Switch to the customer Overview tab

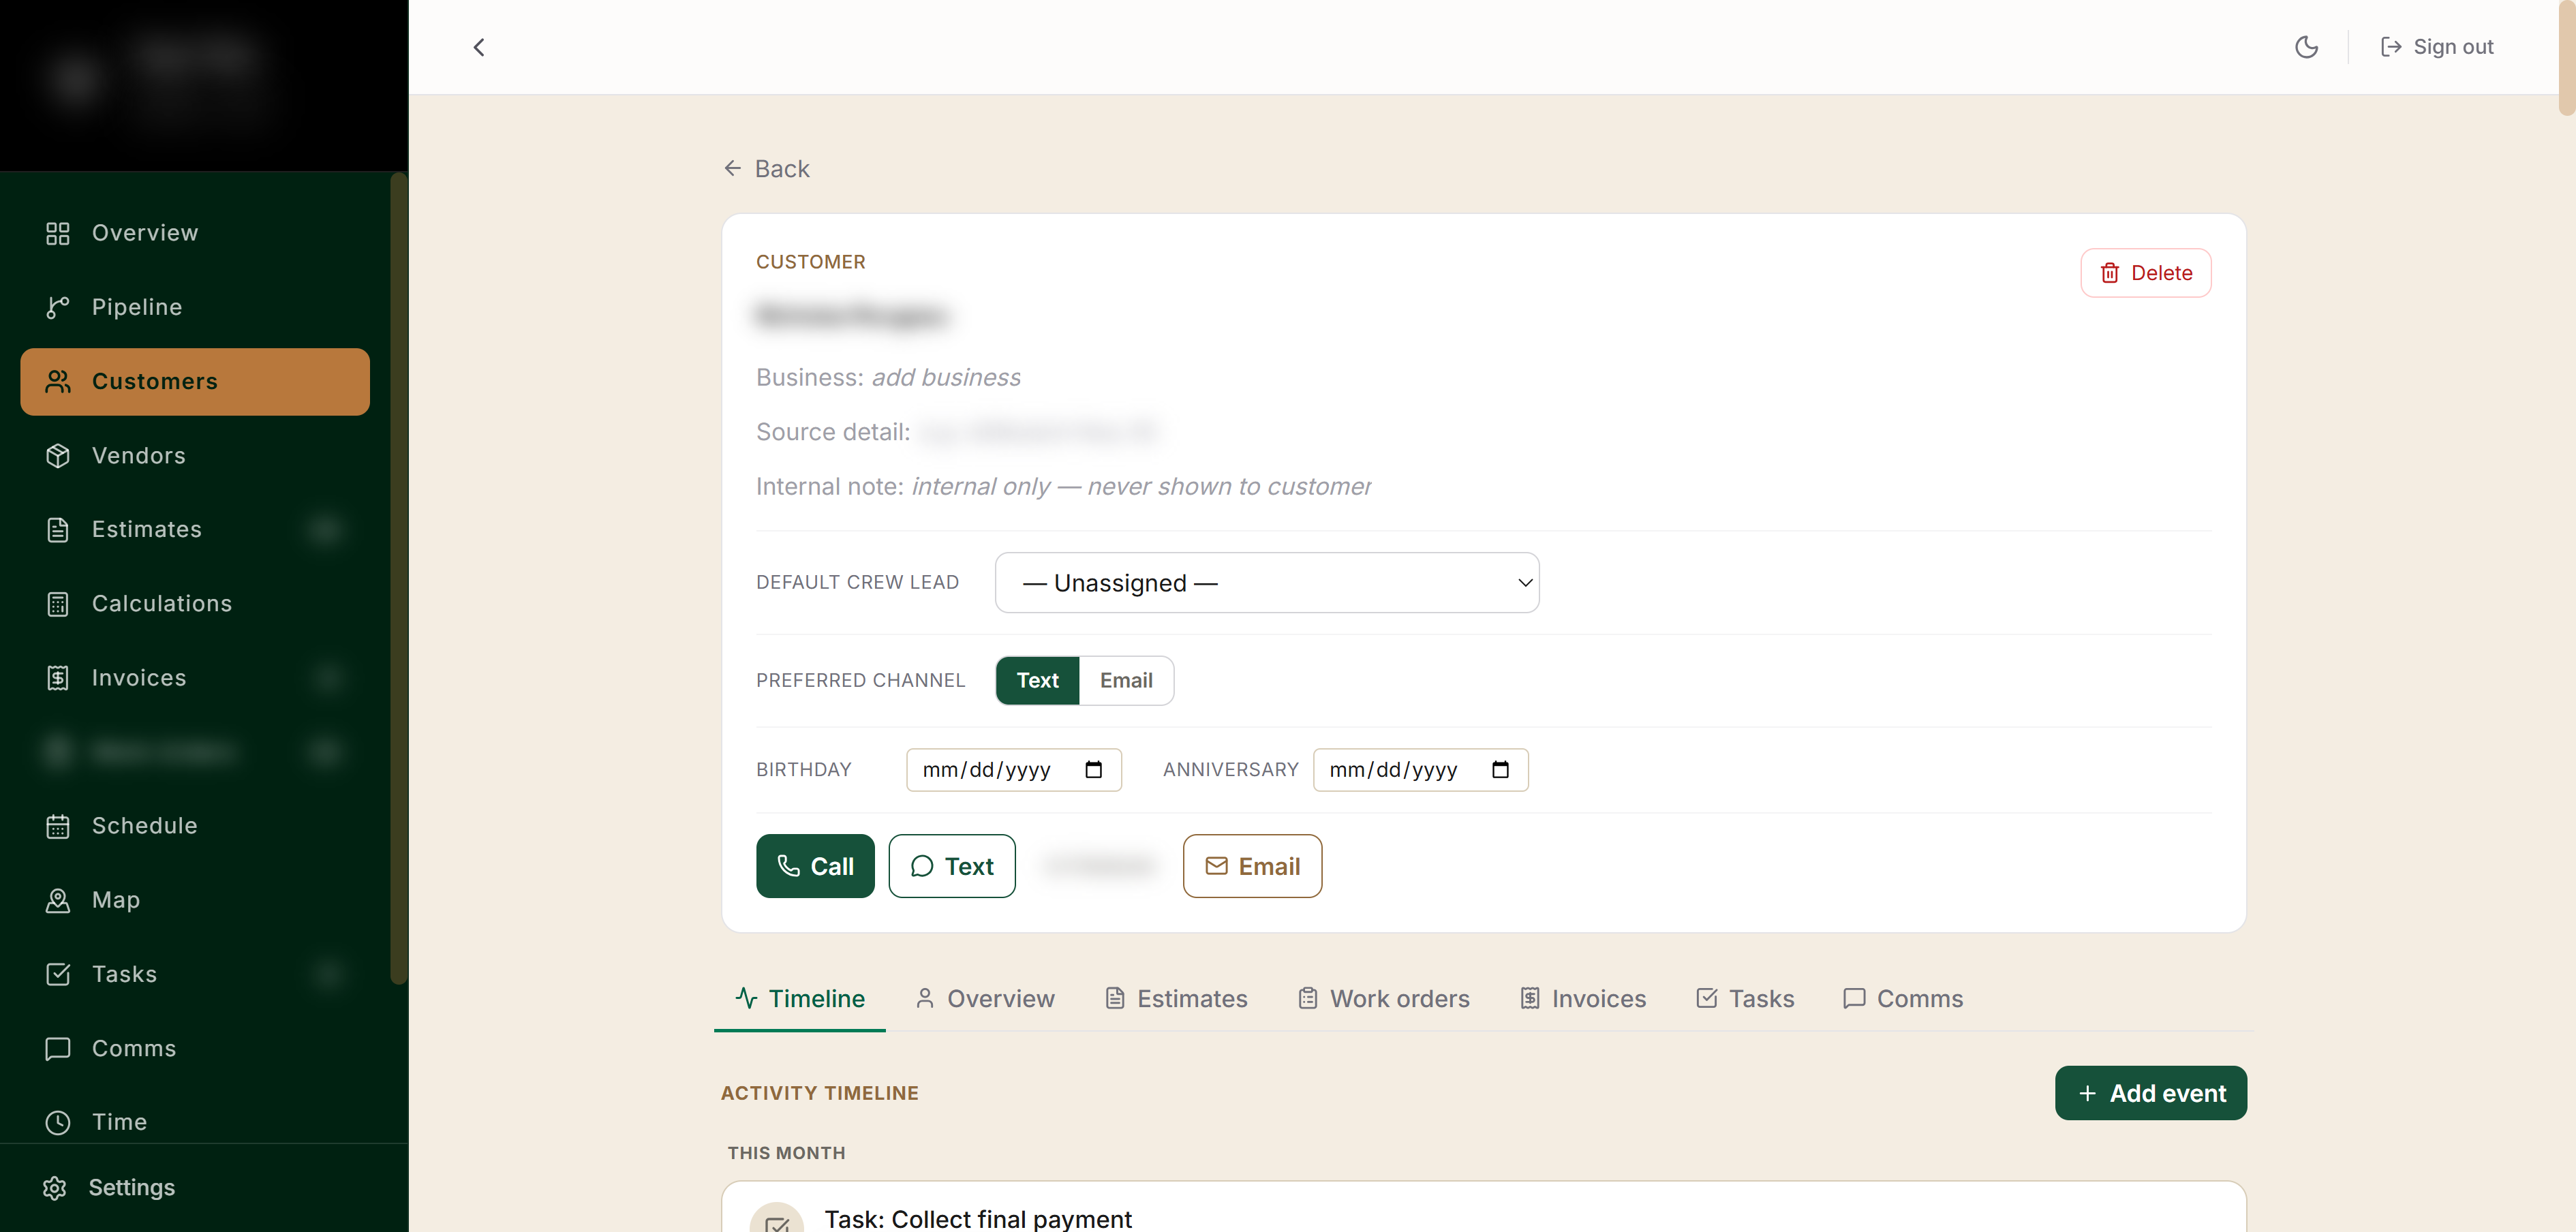pyautogui.click(x=985, y=999)
